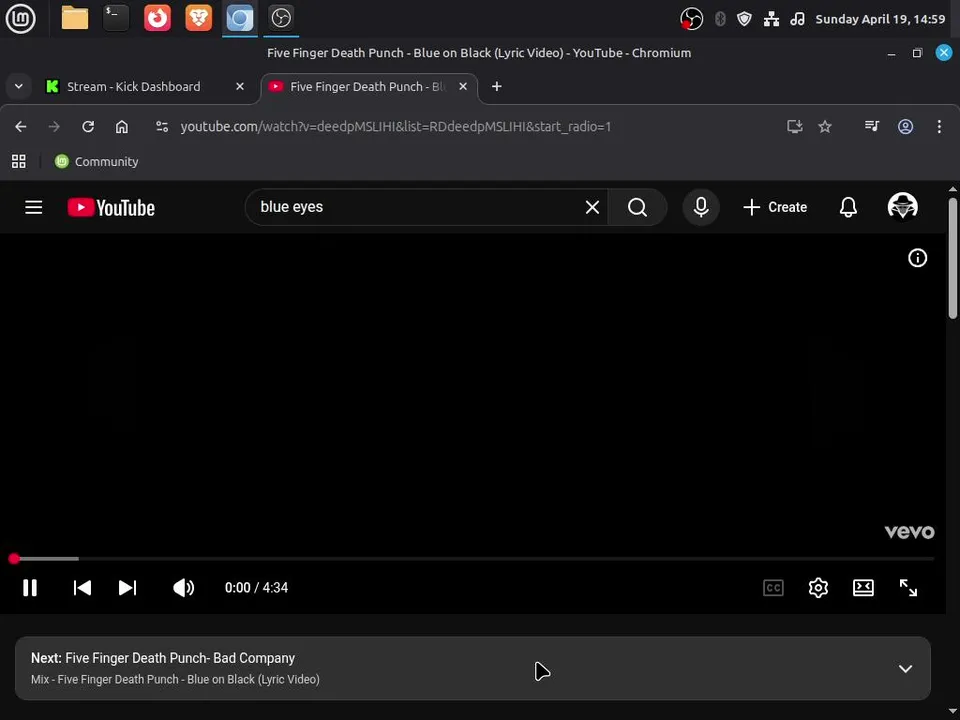Skip to the next video
This screenshot has height=720, width=960.
pyautogui.click(x=127, y=588)
